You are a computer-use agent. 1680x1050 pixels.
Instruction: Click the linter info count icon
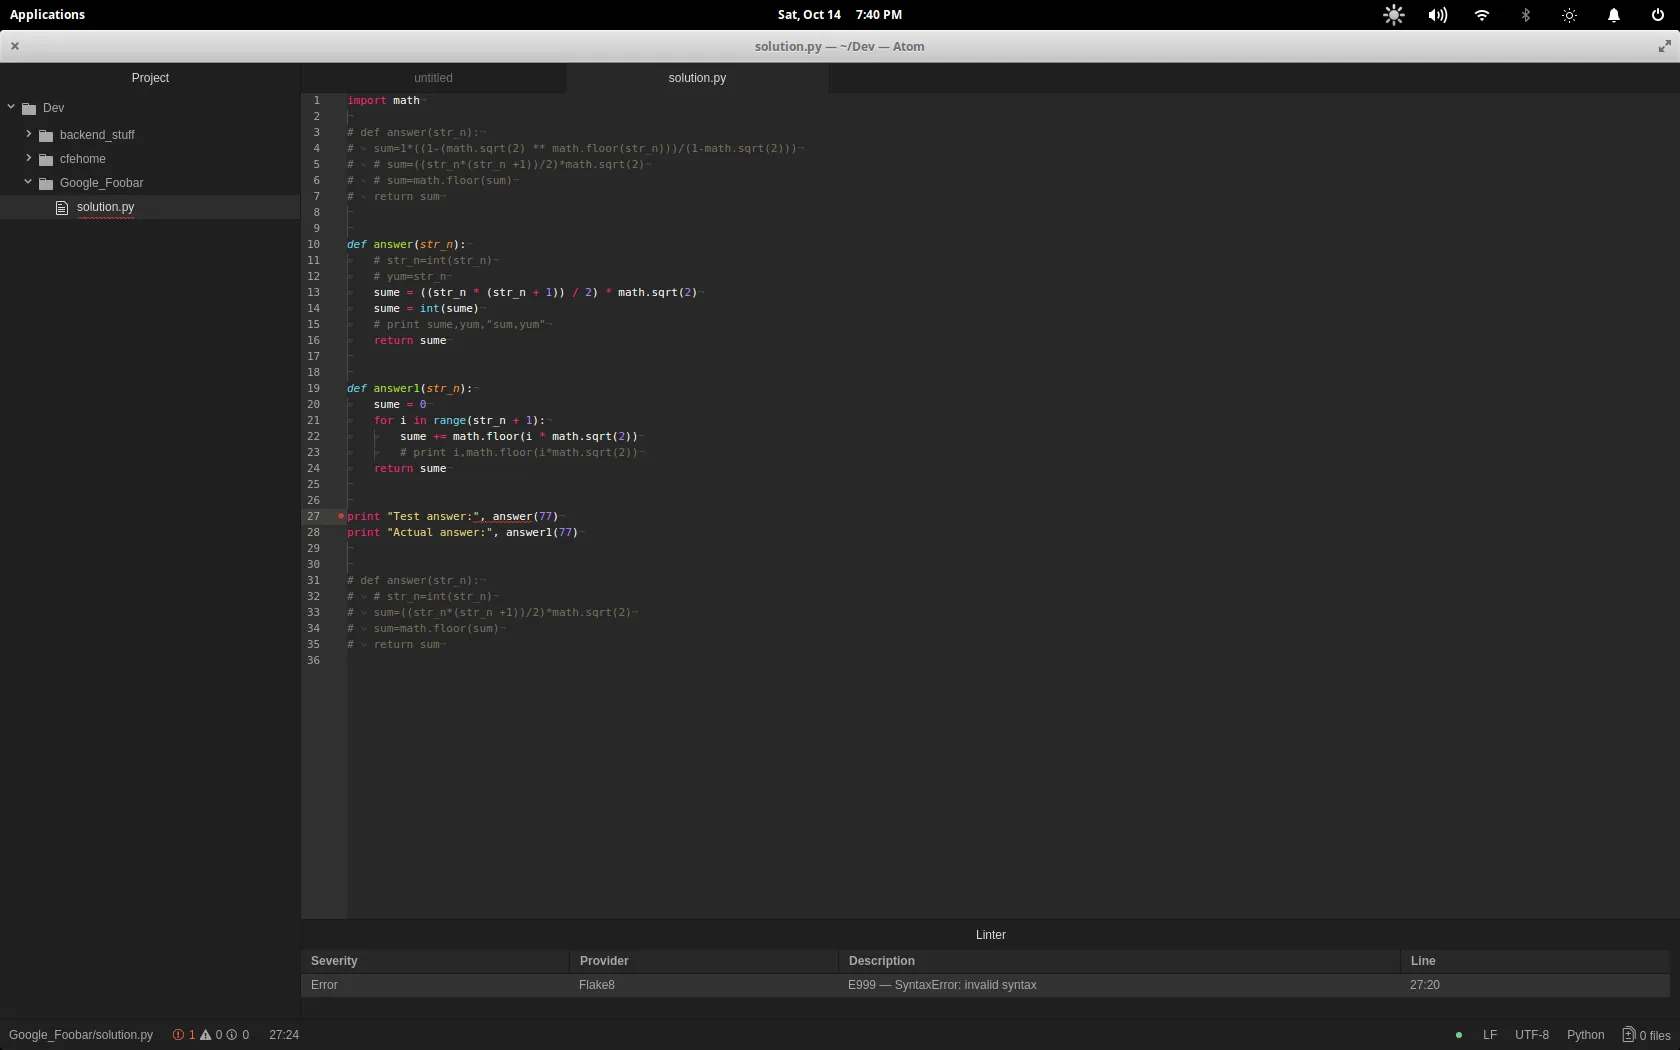click(232, 1035)
